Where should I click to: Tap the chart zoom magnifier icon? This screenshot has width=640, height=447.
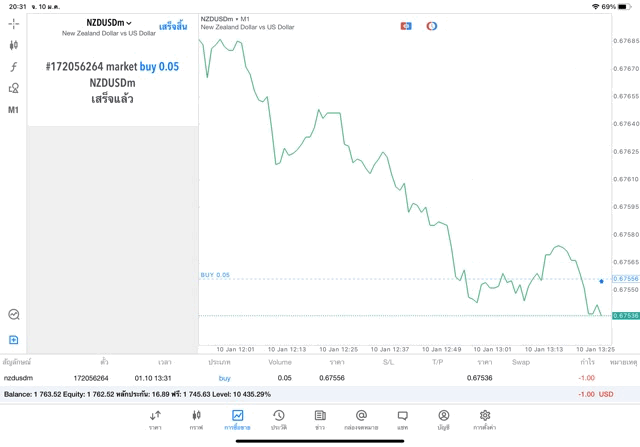[x=14, y=314]
